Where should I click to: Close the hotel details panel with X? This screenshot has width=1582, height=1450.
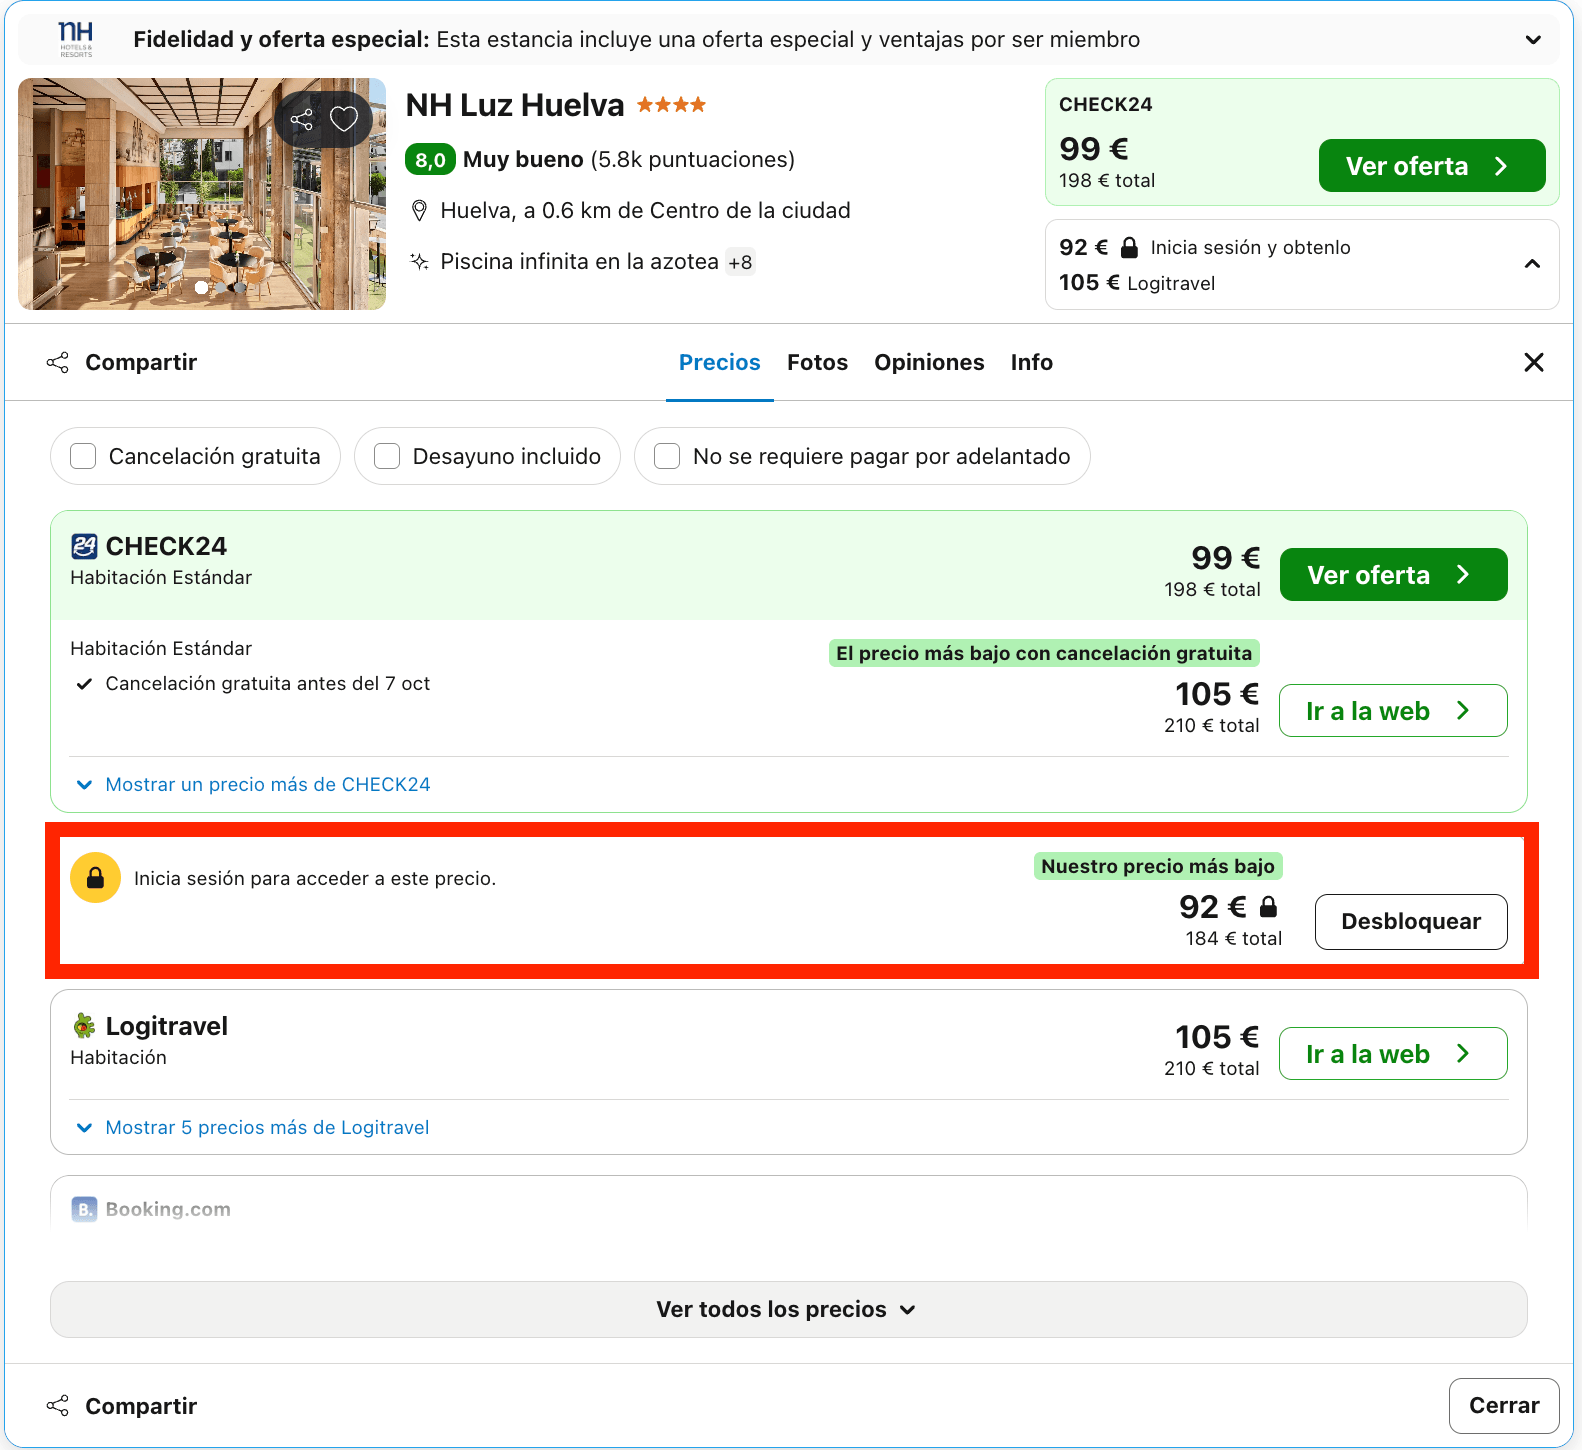pyautogui.click(x=1534, y=362)
